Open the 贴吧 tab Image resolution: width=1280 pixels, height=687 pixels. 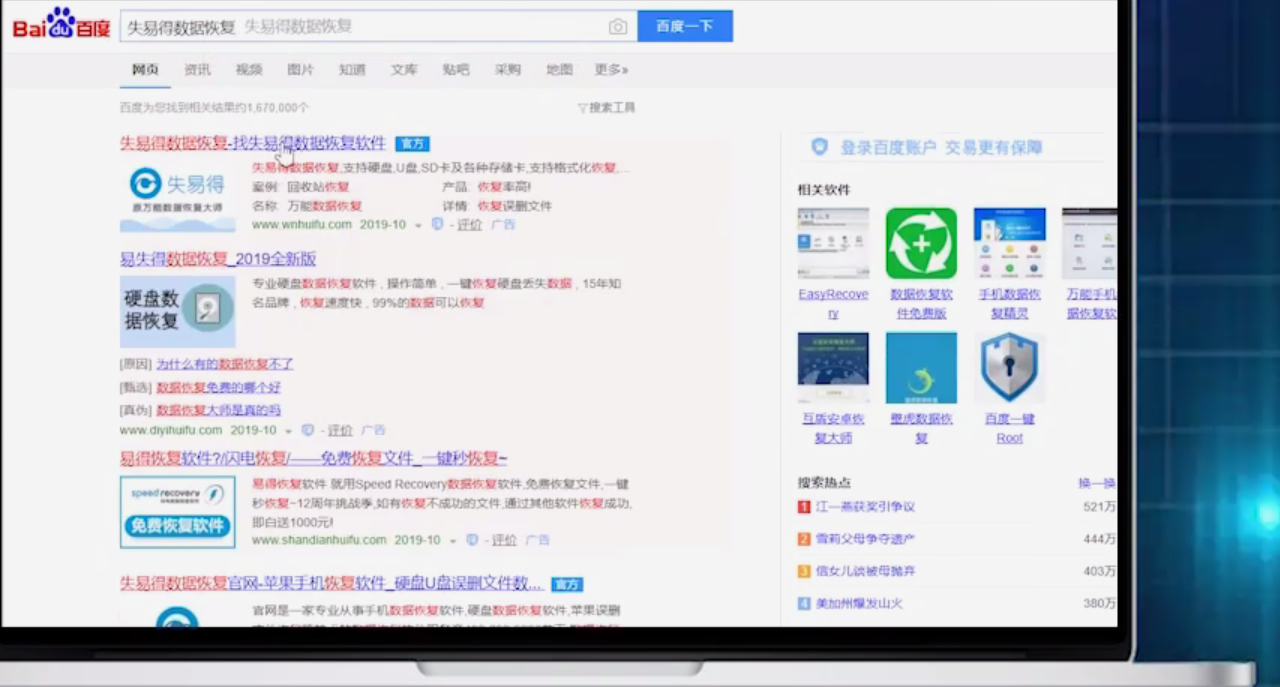point(456,69)
